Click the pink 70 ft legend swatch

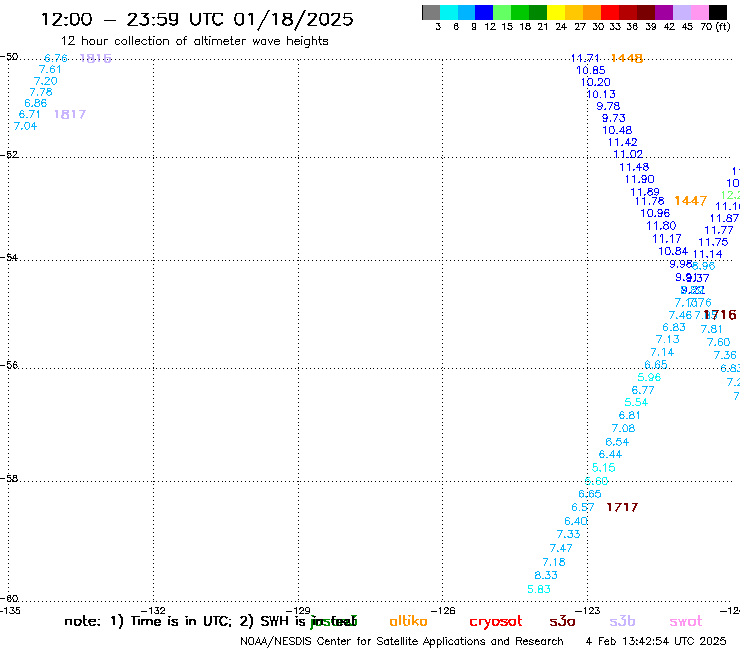699,12
